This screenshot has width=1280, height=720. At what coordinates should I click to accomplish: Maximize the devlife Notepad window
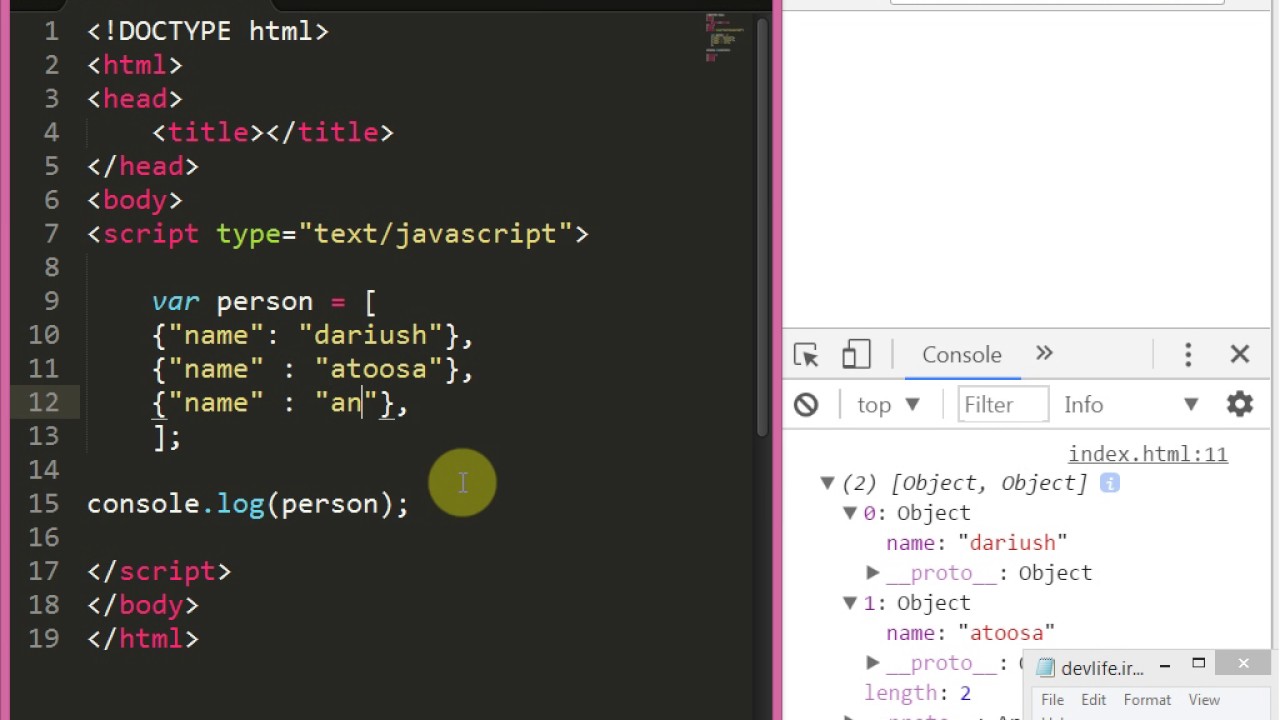[x=1198, y=664]
